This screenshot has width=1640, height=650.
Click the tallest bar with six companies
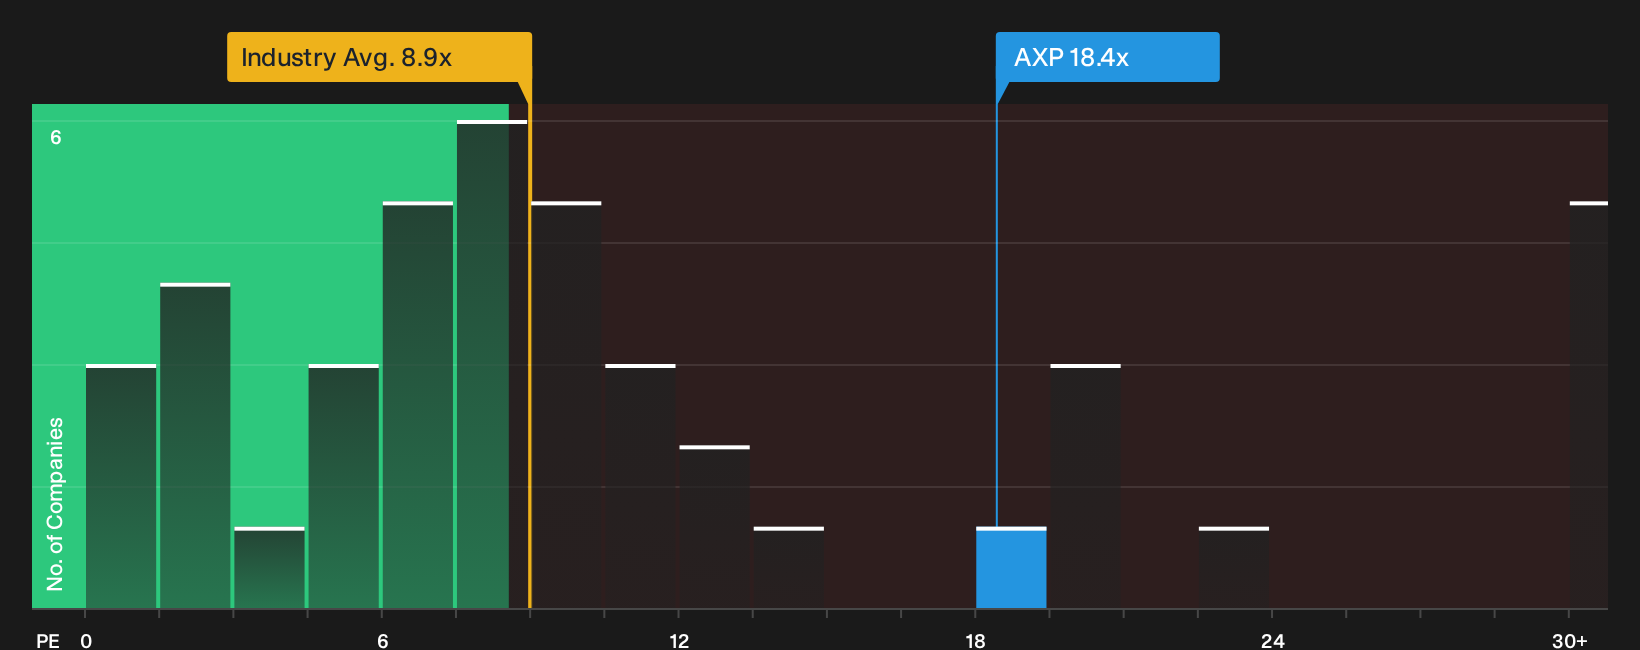(x=491, y=364)
